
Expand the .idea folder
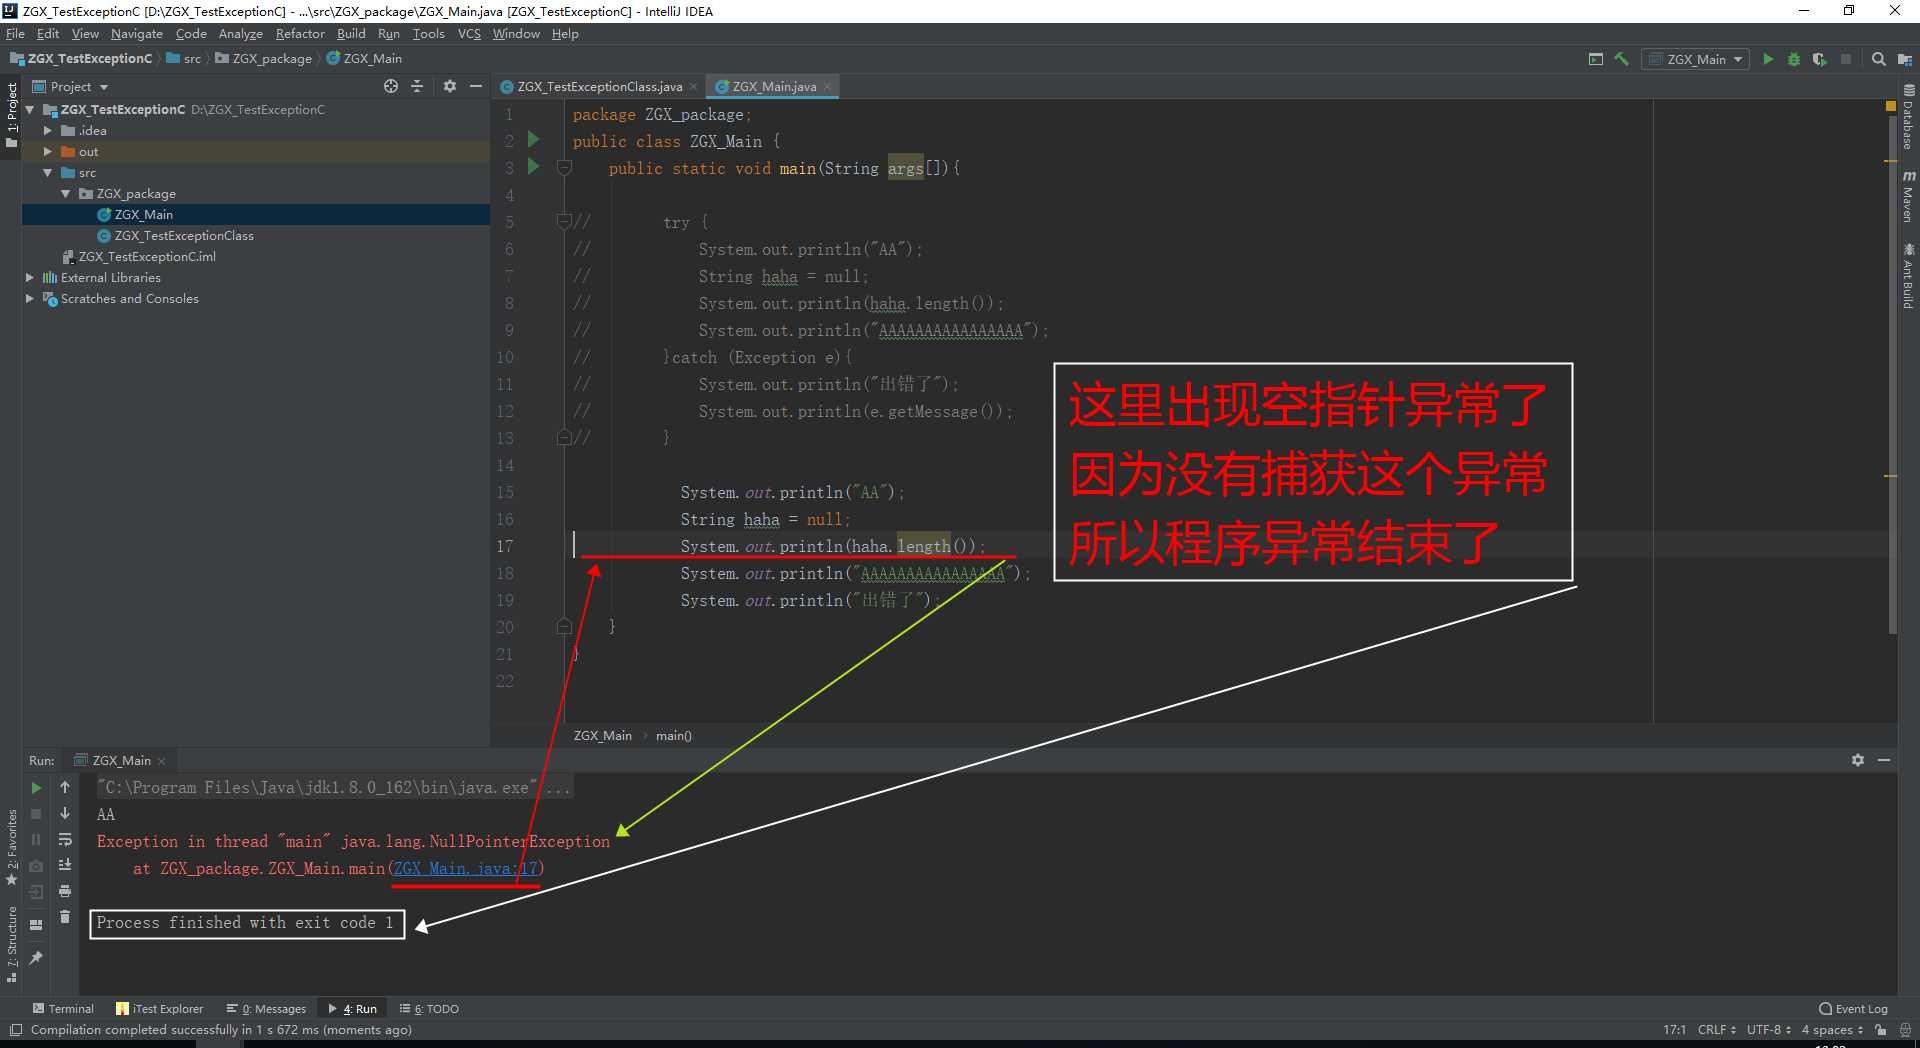point(47,131)
